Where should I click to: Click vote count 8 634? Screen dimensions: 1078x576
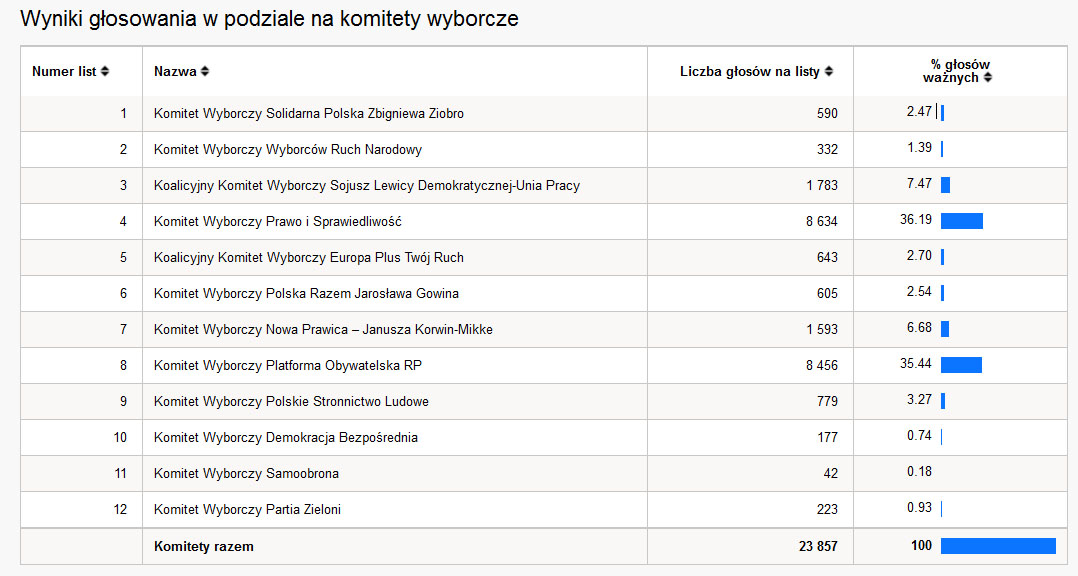(x=821, y=222)
